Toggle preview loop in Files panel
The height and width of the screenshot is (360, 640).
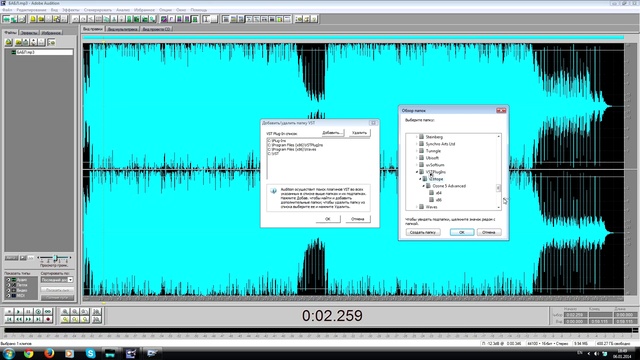[x=31, y=258]
